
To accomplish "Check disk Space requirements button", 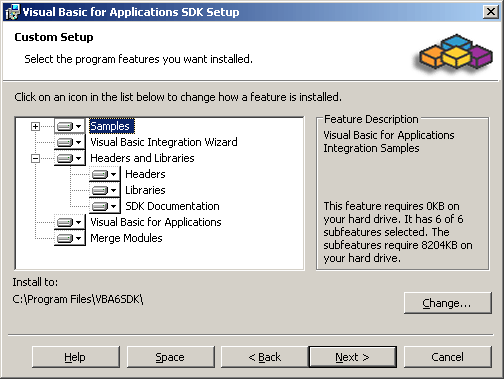I will click(x=170, y=357).
